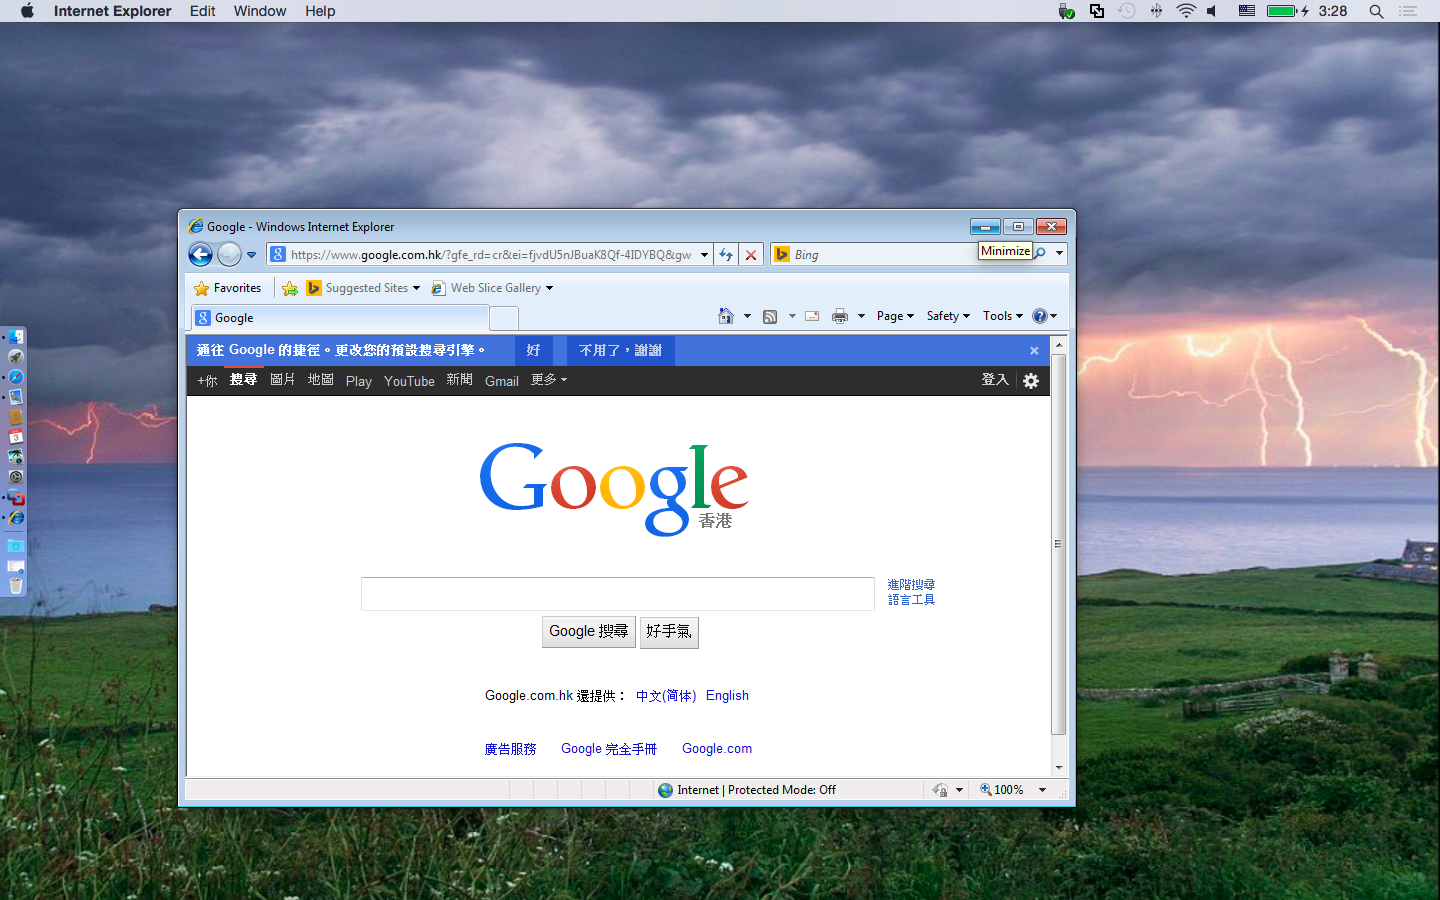Click the RSS Feeds icon
Image resolution: width=1440 pixels, height=900 pixels.
pos(770,316)
